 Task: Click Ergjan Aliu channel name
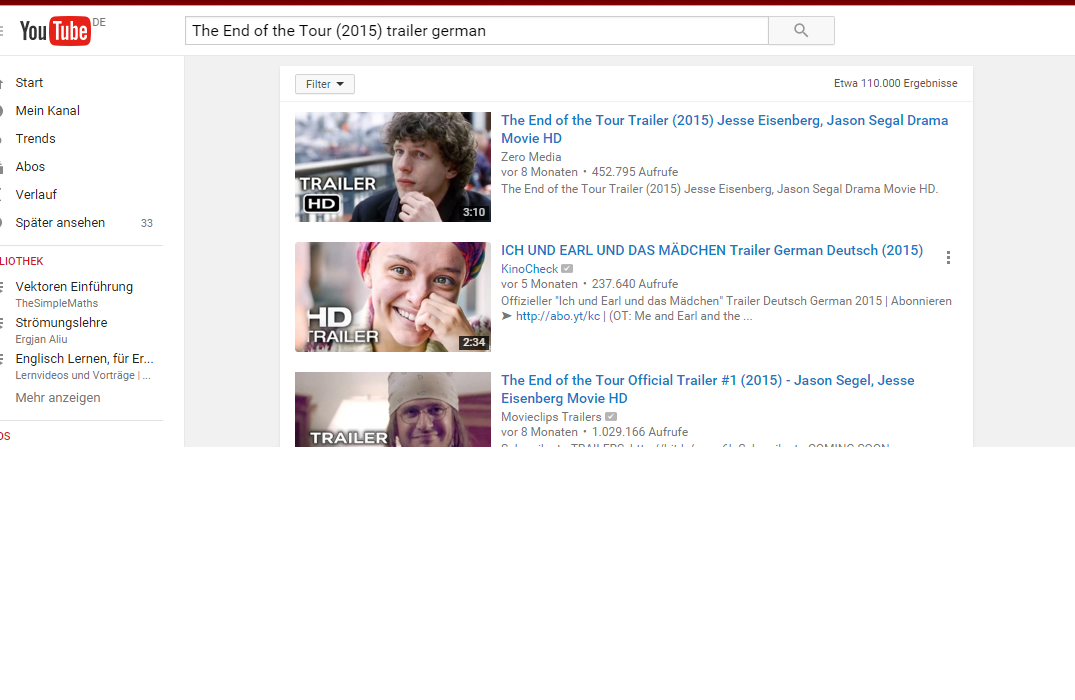(x=42, y=339)
